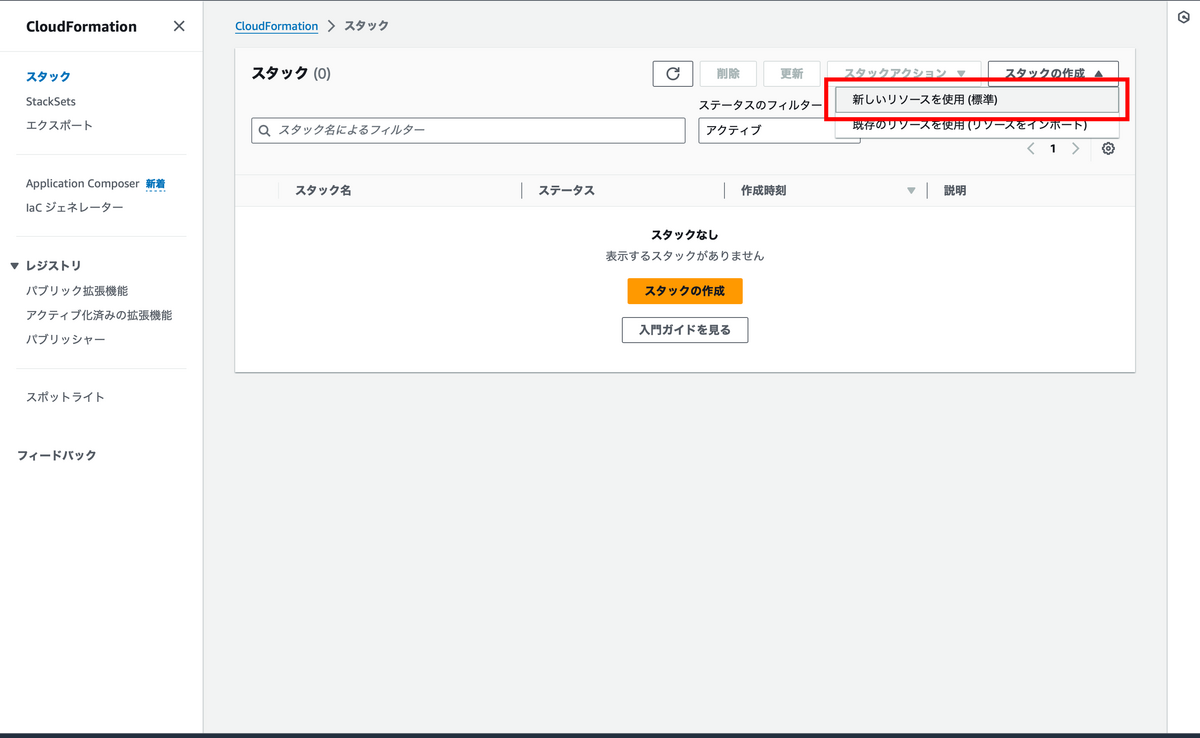This screenshot has height=738, width=1200.
Task: Focus the スタック名によるフィルター search field
Action: 468,131
